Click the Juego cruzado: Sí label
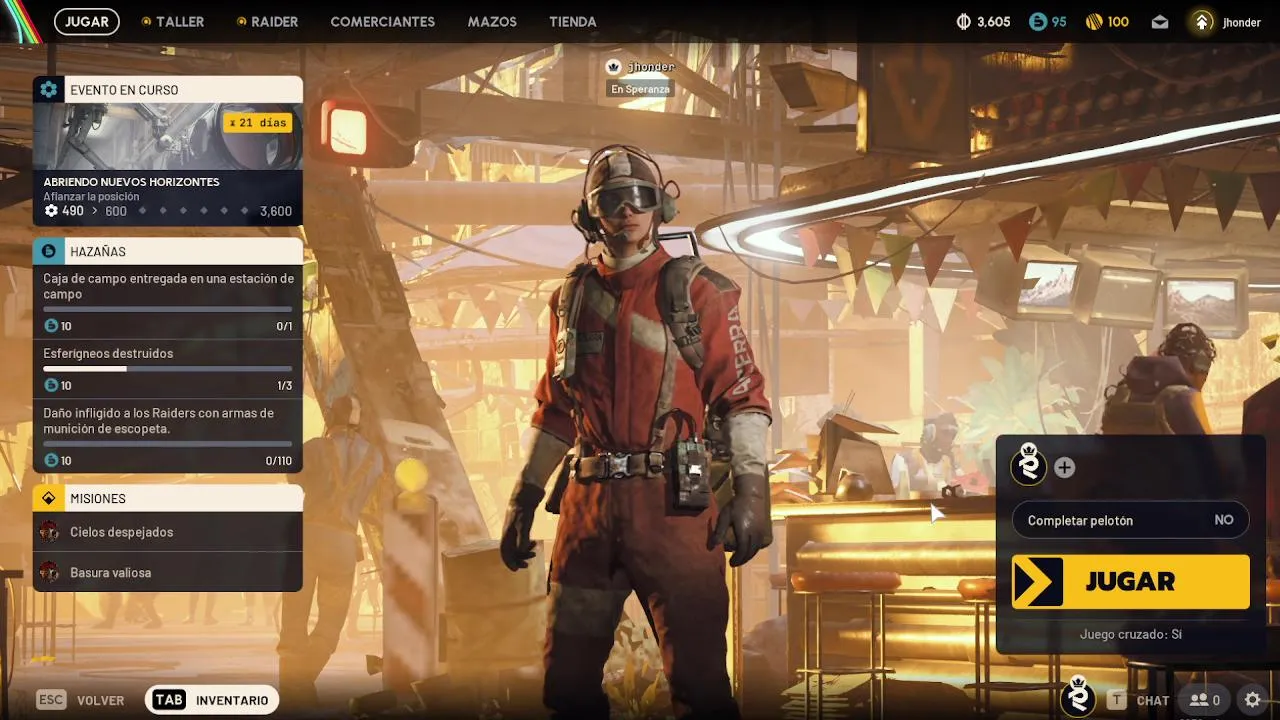 click(1130, 634)
